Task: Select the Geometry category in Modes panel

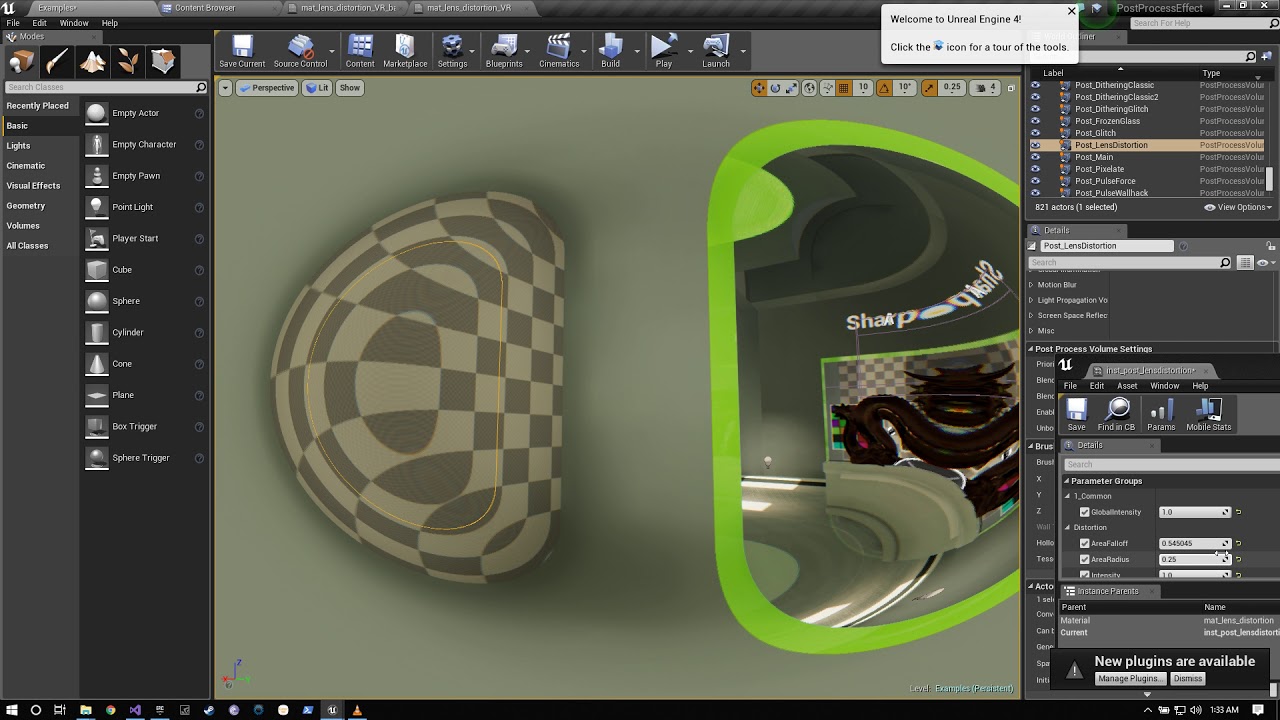Action: pos(26,206)
